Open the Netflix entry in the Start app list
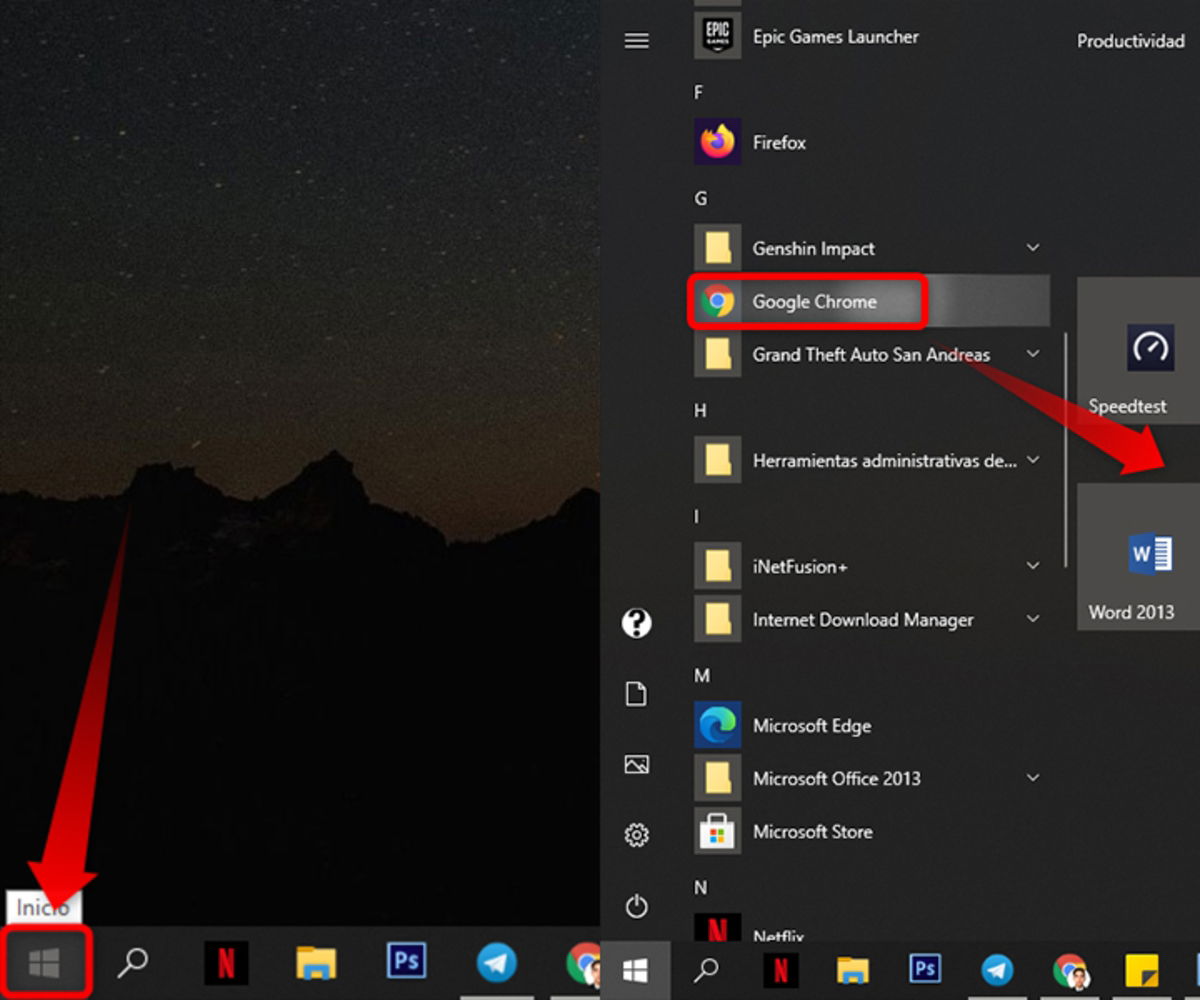The image size is (1200, 1000). click(870, 928)
